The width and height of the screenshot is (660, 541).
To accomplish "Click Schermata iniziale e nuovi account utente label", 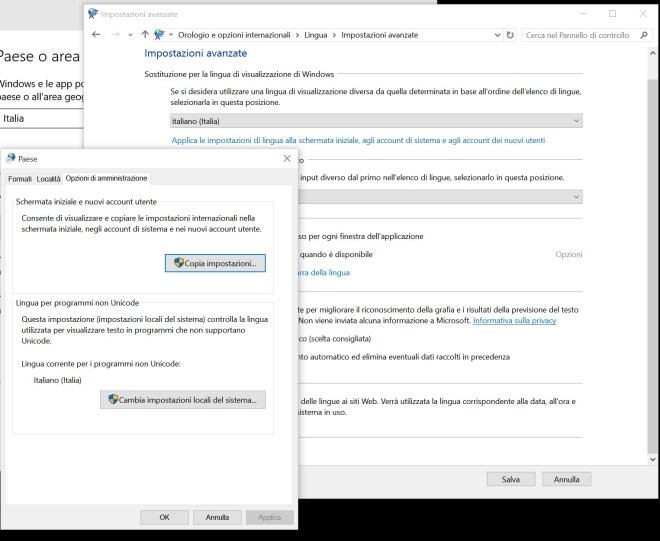I will click(86, 202).
